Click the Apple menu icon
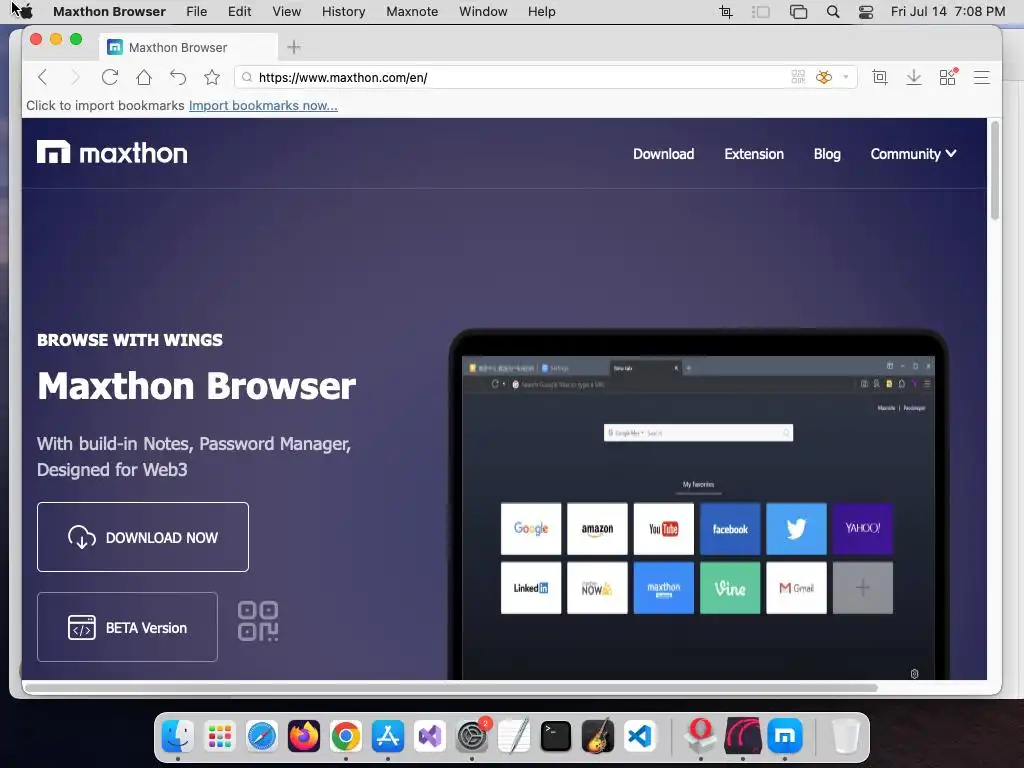This screenshot has height=768, width=1024. (x=26, y=12)
